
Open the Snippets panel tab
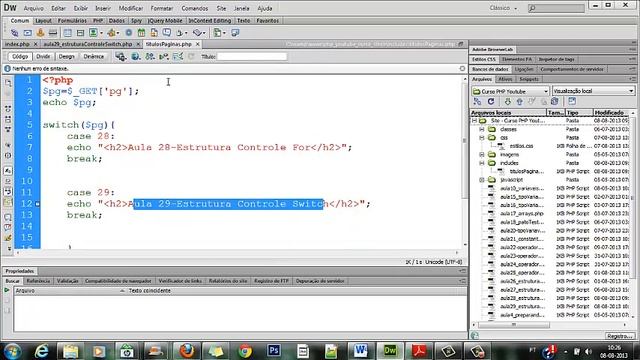coord(529,79)
